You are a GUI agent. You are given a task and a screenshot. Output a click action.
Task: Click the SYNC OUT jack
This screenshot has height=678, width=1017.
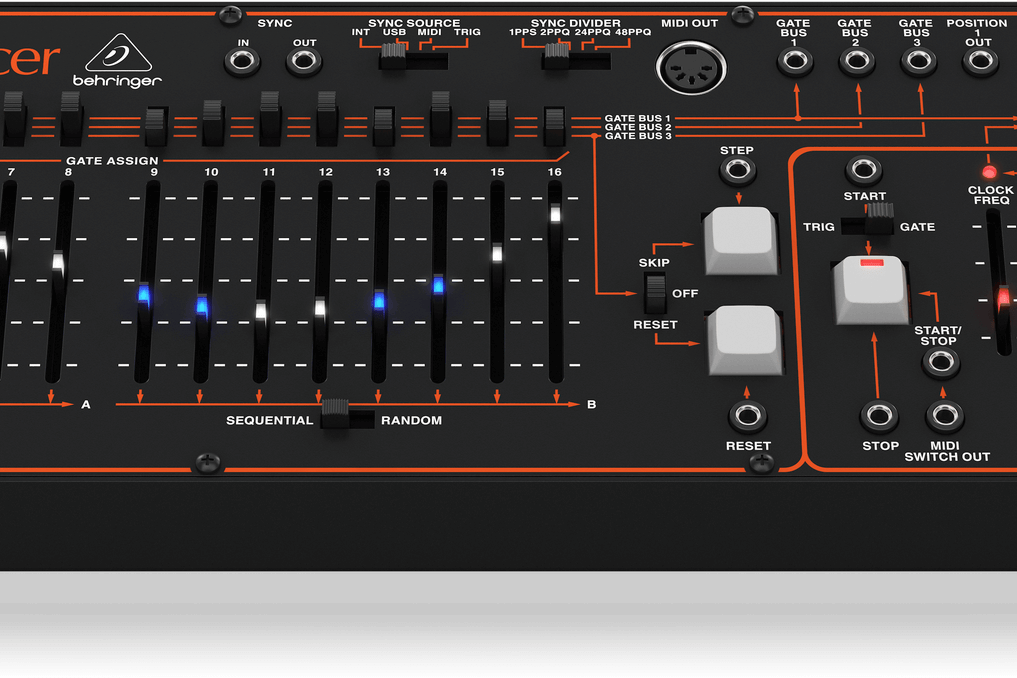pos(304,62)
